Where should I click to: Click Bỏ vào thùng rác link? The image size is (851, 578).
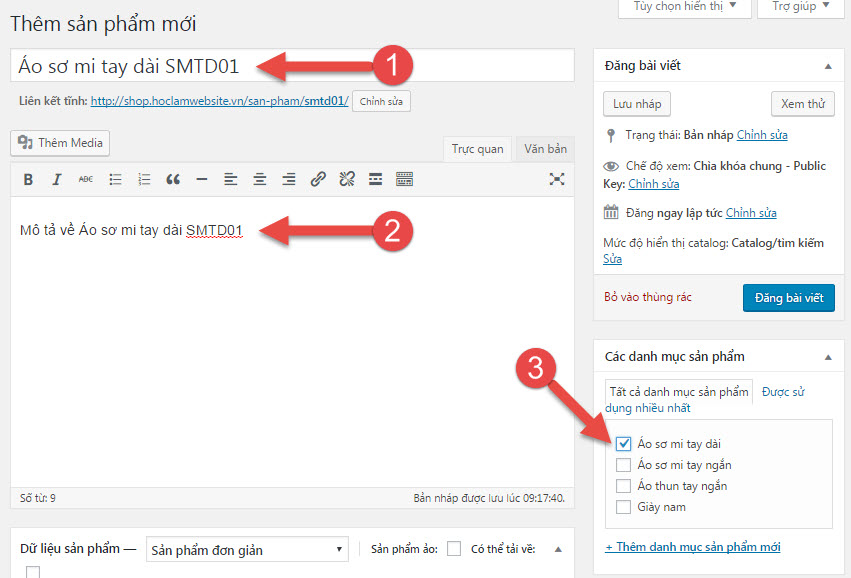coord(647,297)
